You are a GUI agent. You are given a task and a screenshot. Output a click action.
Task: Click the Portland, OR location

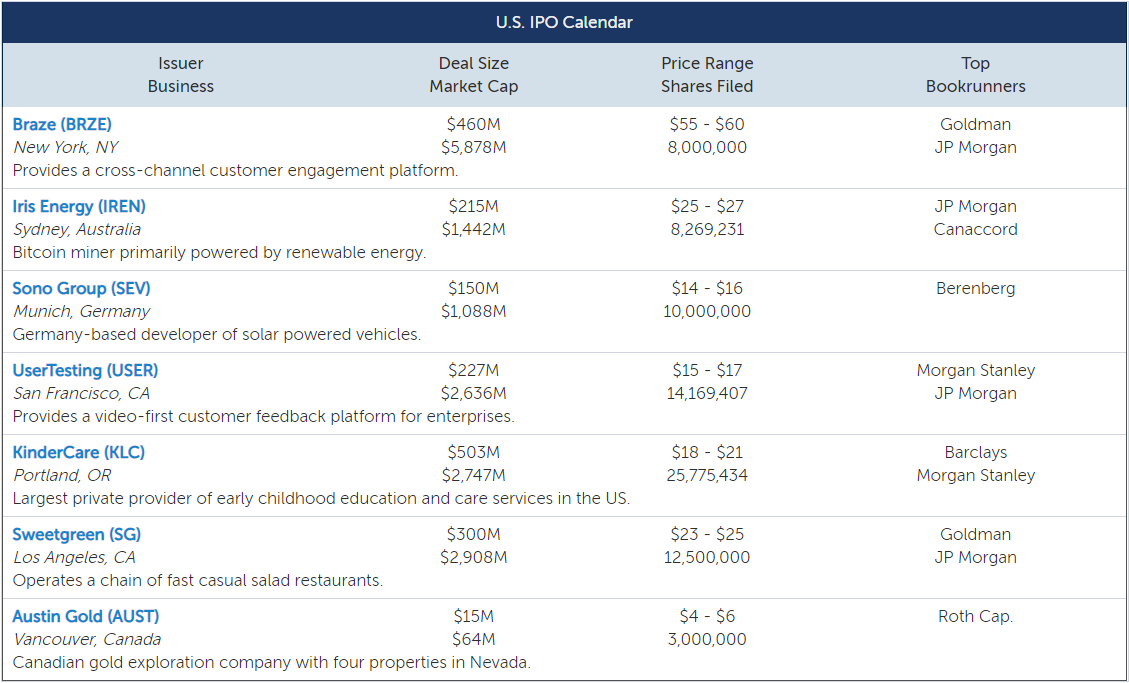pyautogui.click(x=62, y=476)
